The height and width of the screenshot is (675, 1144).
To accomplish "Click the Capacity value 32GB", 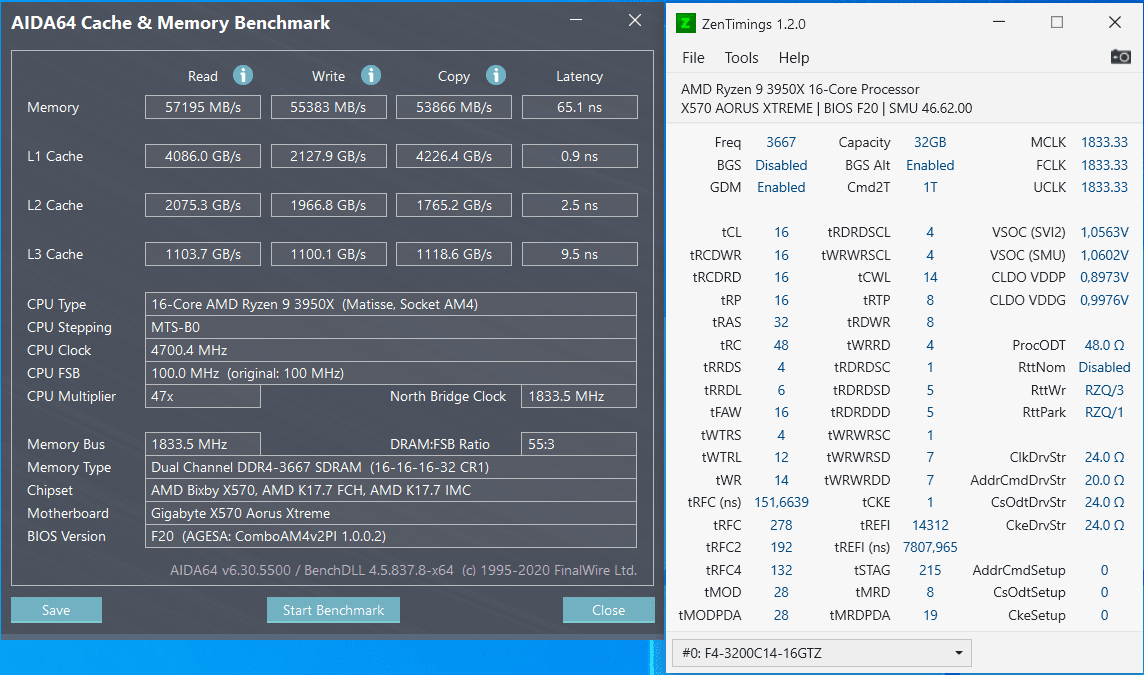I will point(930,142).
